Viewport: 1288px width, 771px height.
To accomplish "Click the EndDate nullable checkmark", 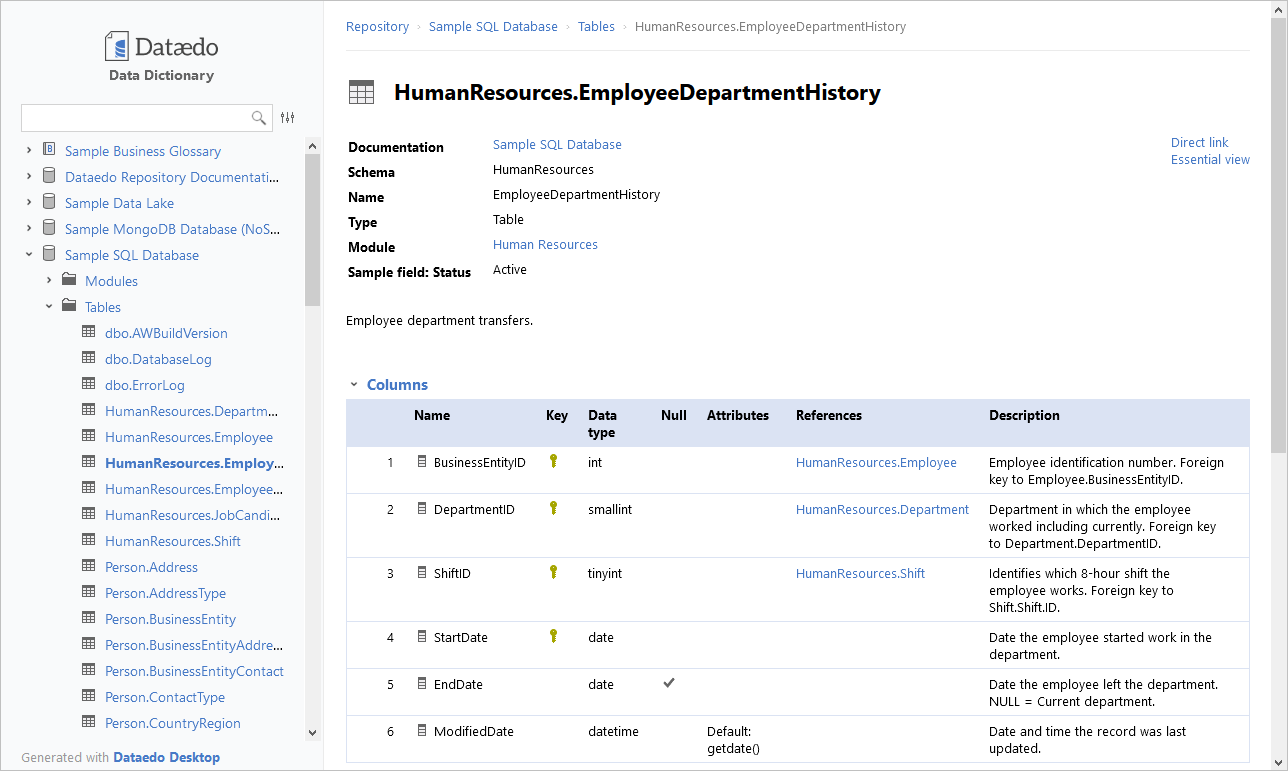I will [x=669, y=683].
